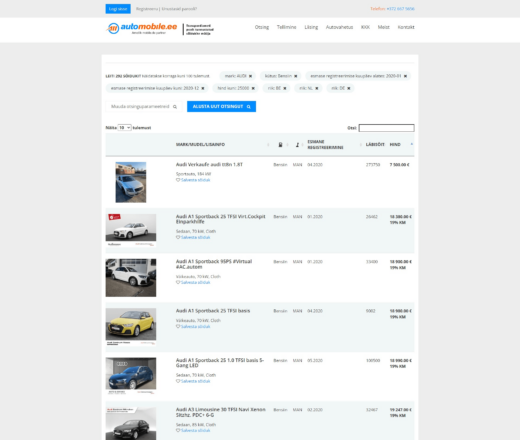
Task: Click 'Alusta uut otsingut' button
Action: (x=221, y=107)
